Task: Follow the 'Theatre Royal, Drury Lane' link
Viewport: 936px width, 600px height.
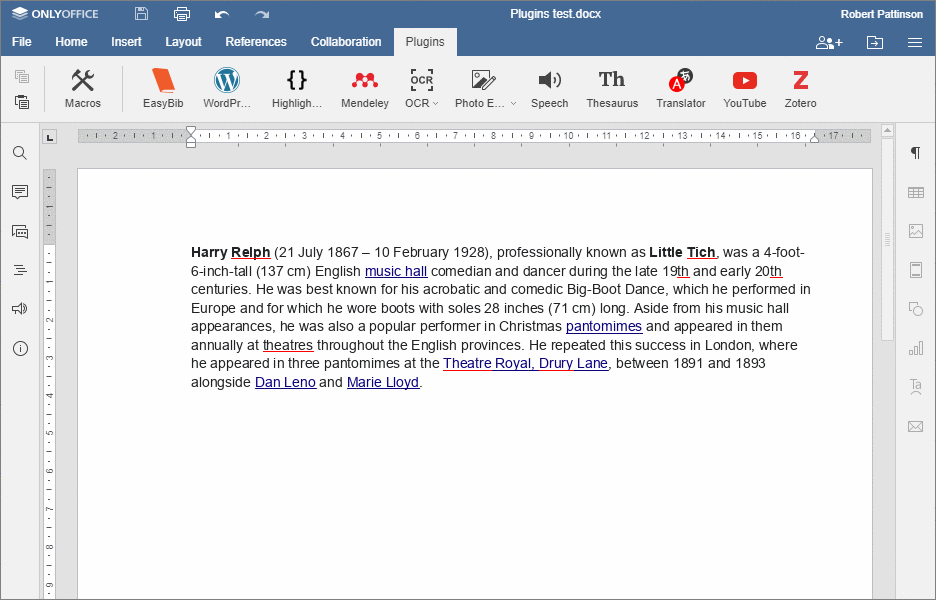Action: pos(525,364)
